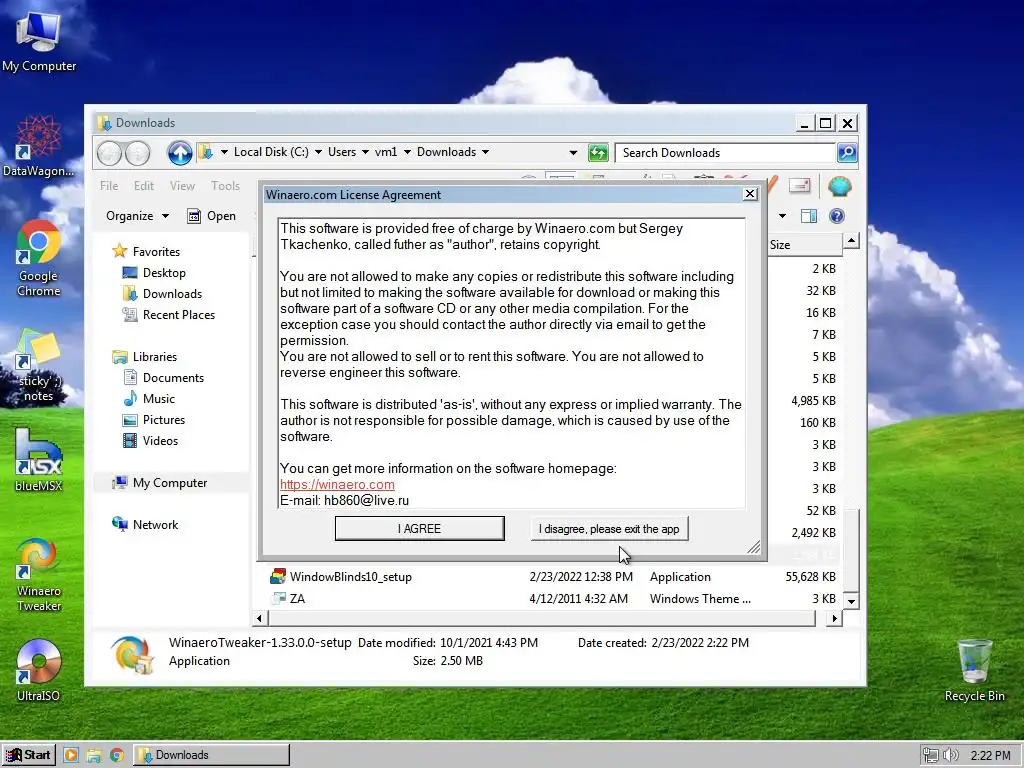The image size is (1024, 768).
Task: Open the View menu
Action: tap(182, 185)
